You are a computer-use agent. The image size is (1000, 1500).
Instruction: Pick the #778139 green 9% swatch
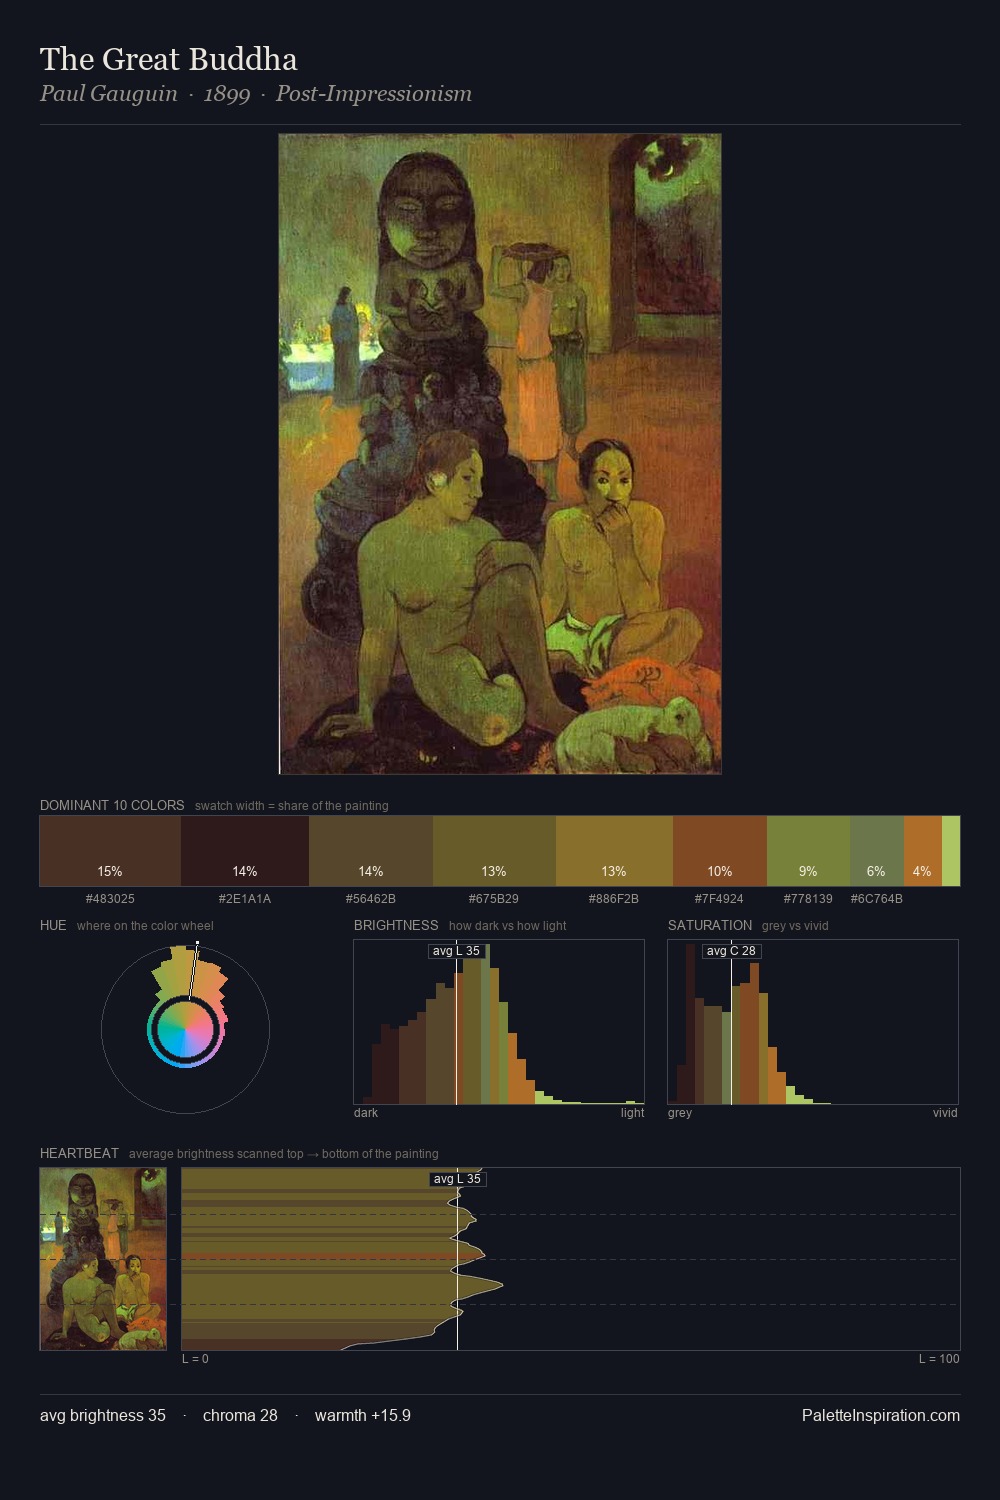808,851
